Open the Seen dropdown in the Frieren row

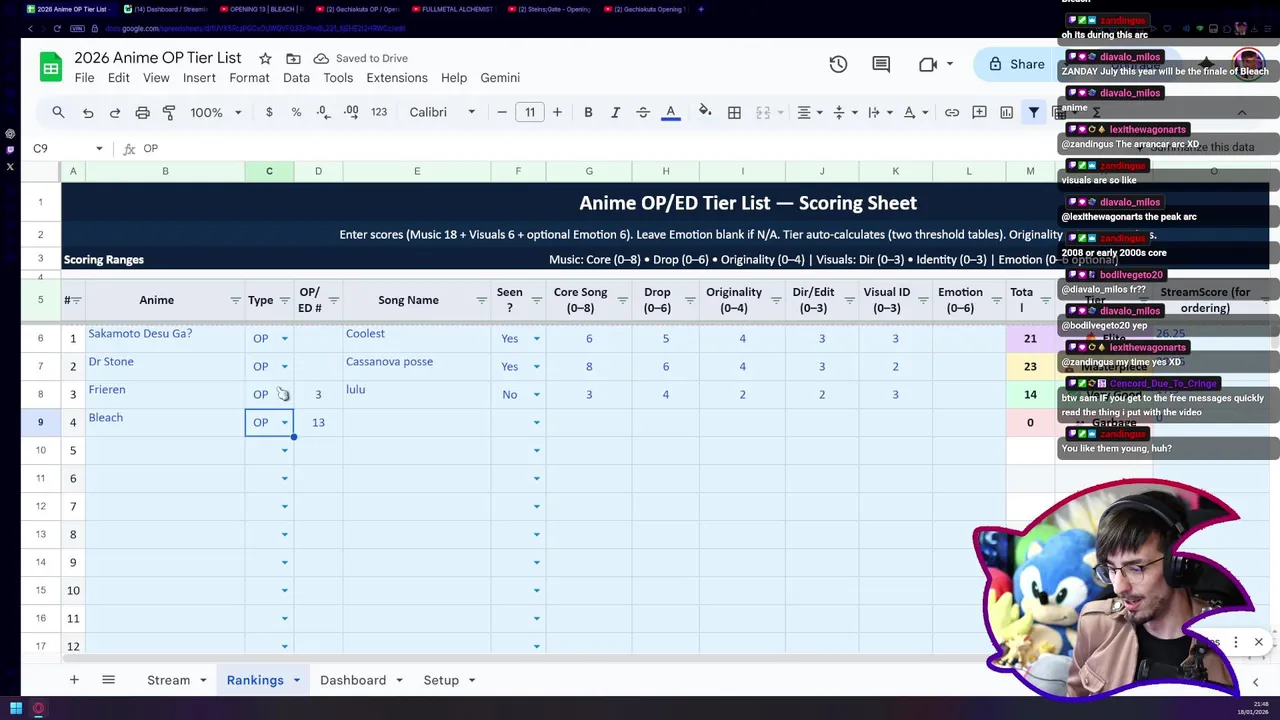pyautogui.click(x=536, y=394)
